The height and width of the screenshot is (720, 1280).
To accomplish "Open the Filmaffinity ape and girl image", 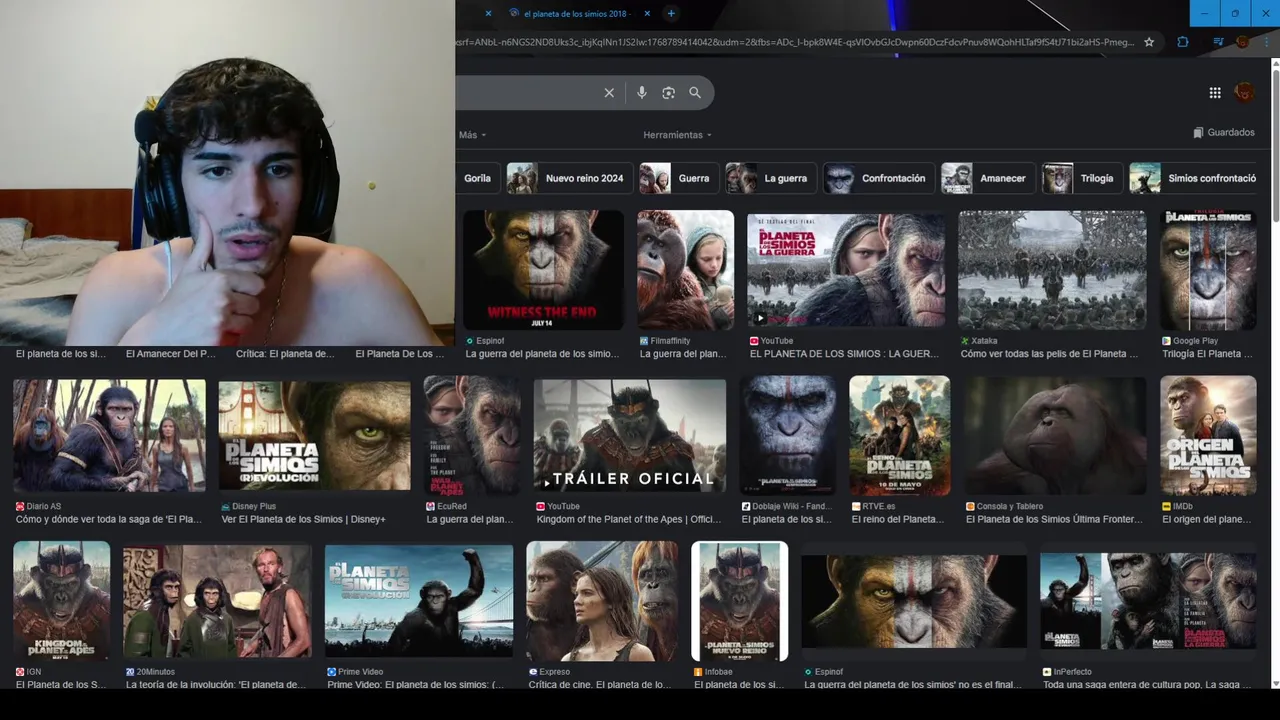I will point(685,270).
